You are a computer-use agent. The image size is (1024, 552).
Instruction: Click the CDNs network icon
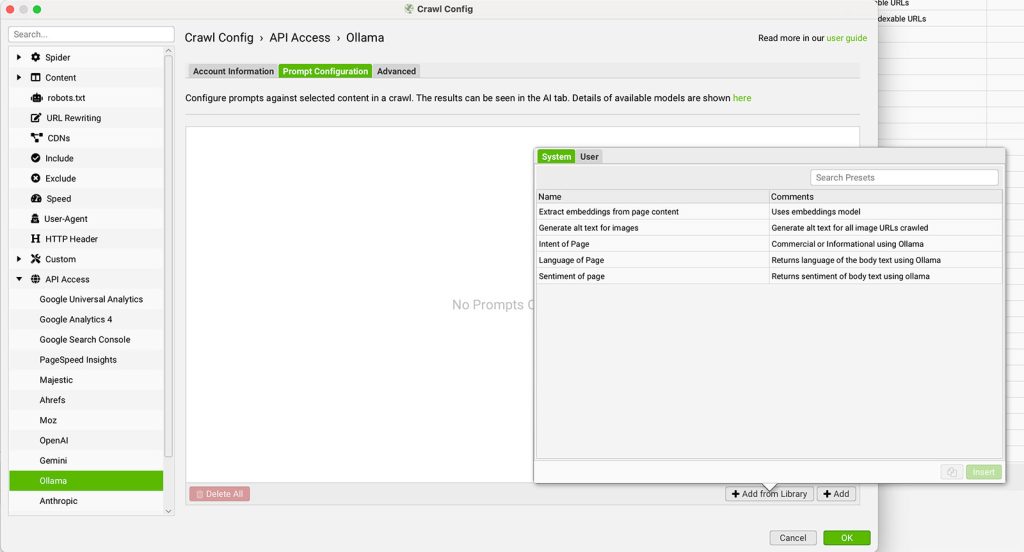coord(37,138)
